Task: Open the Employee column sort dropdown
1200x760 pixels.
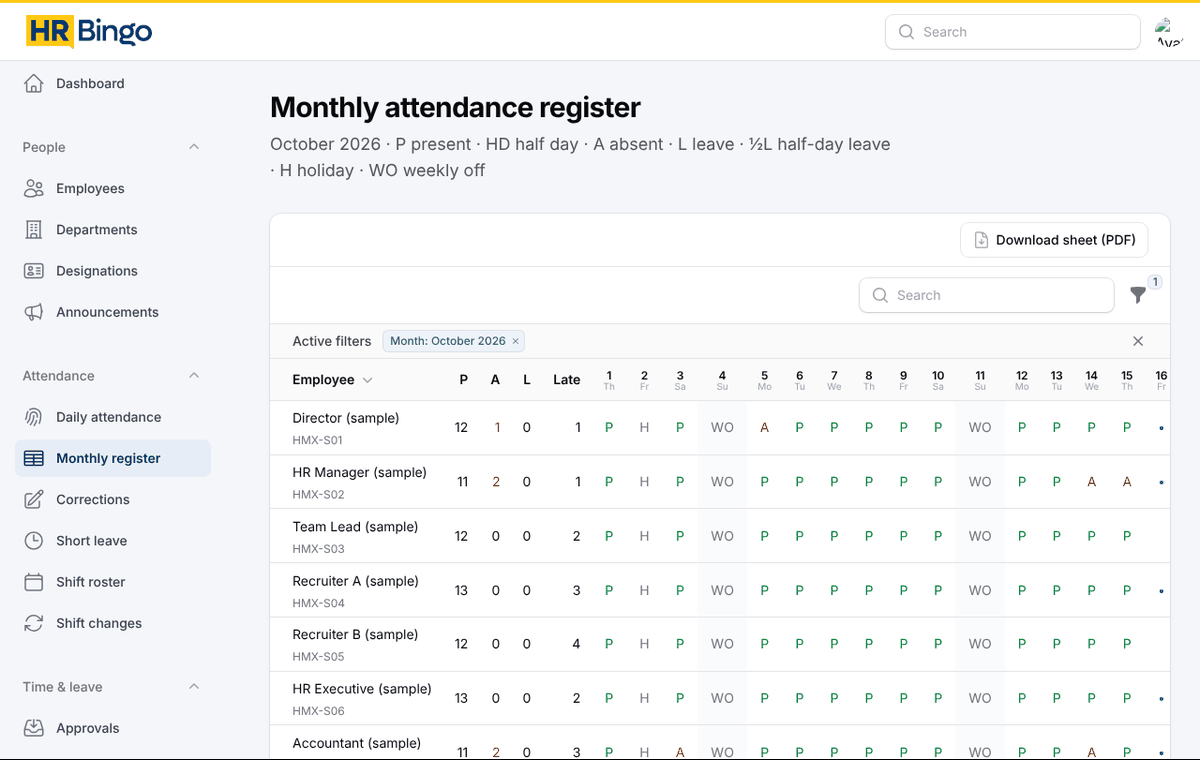Action: (x=367, y=380)
